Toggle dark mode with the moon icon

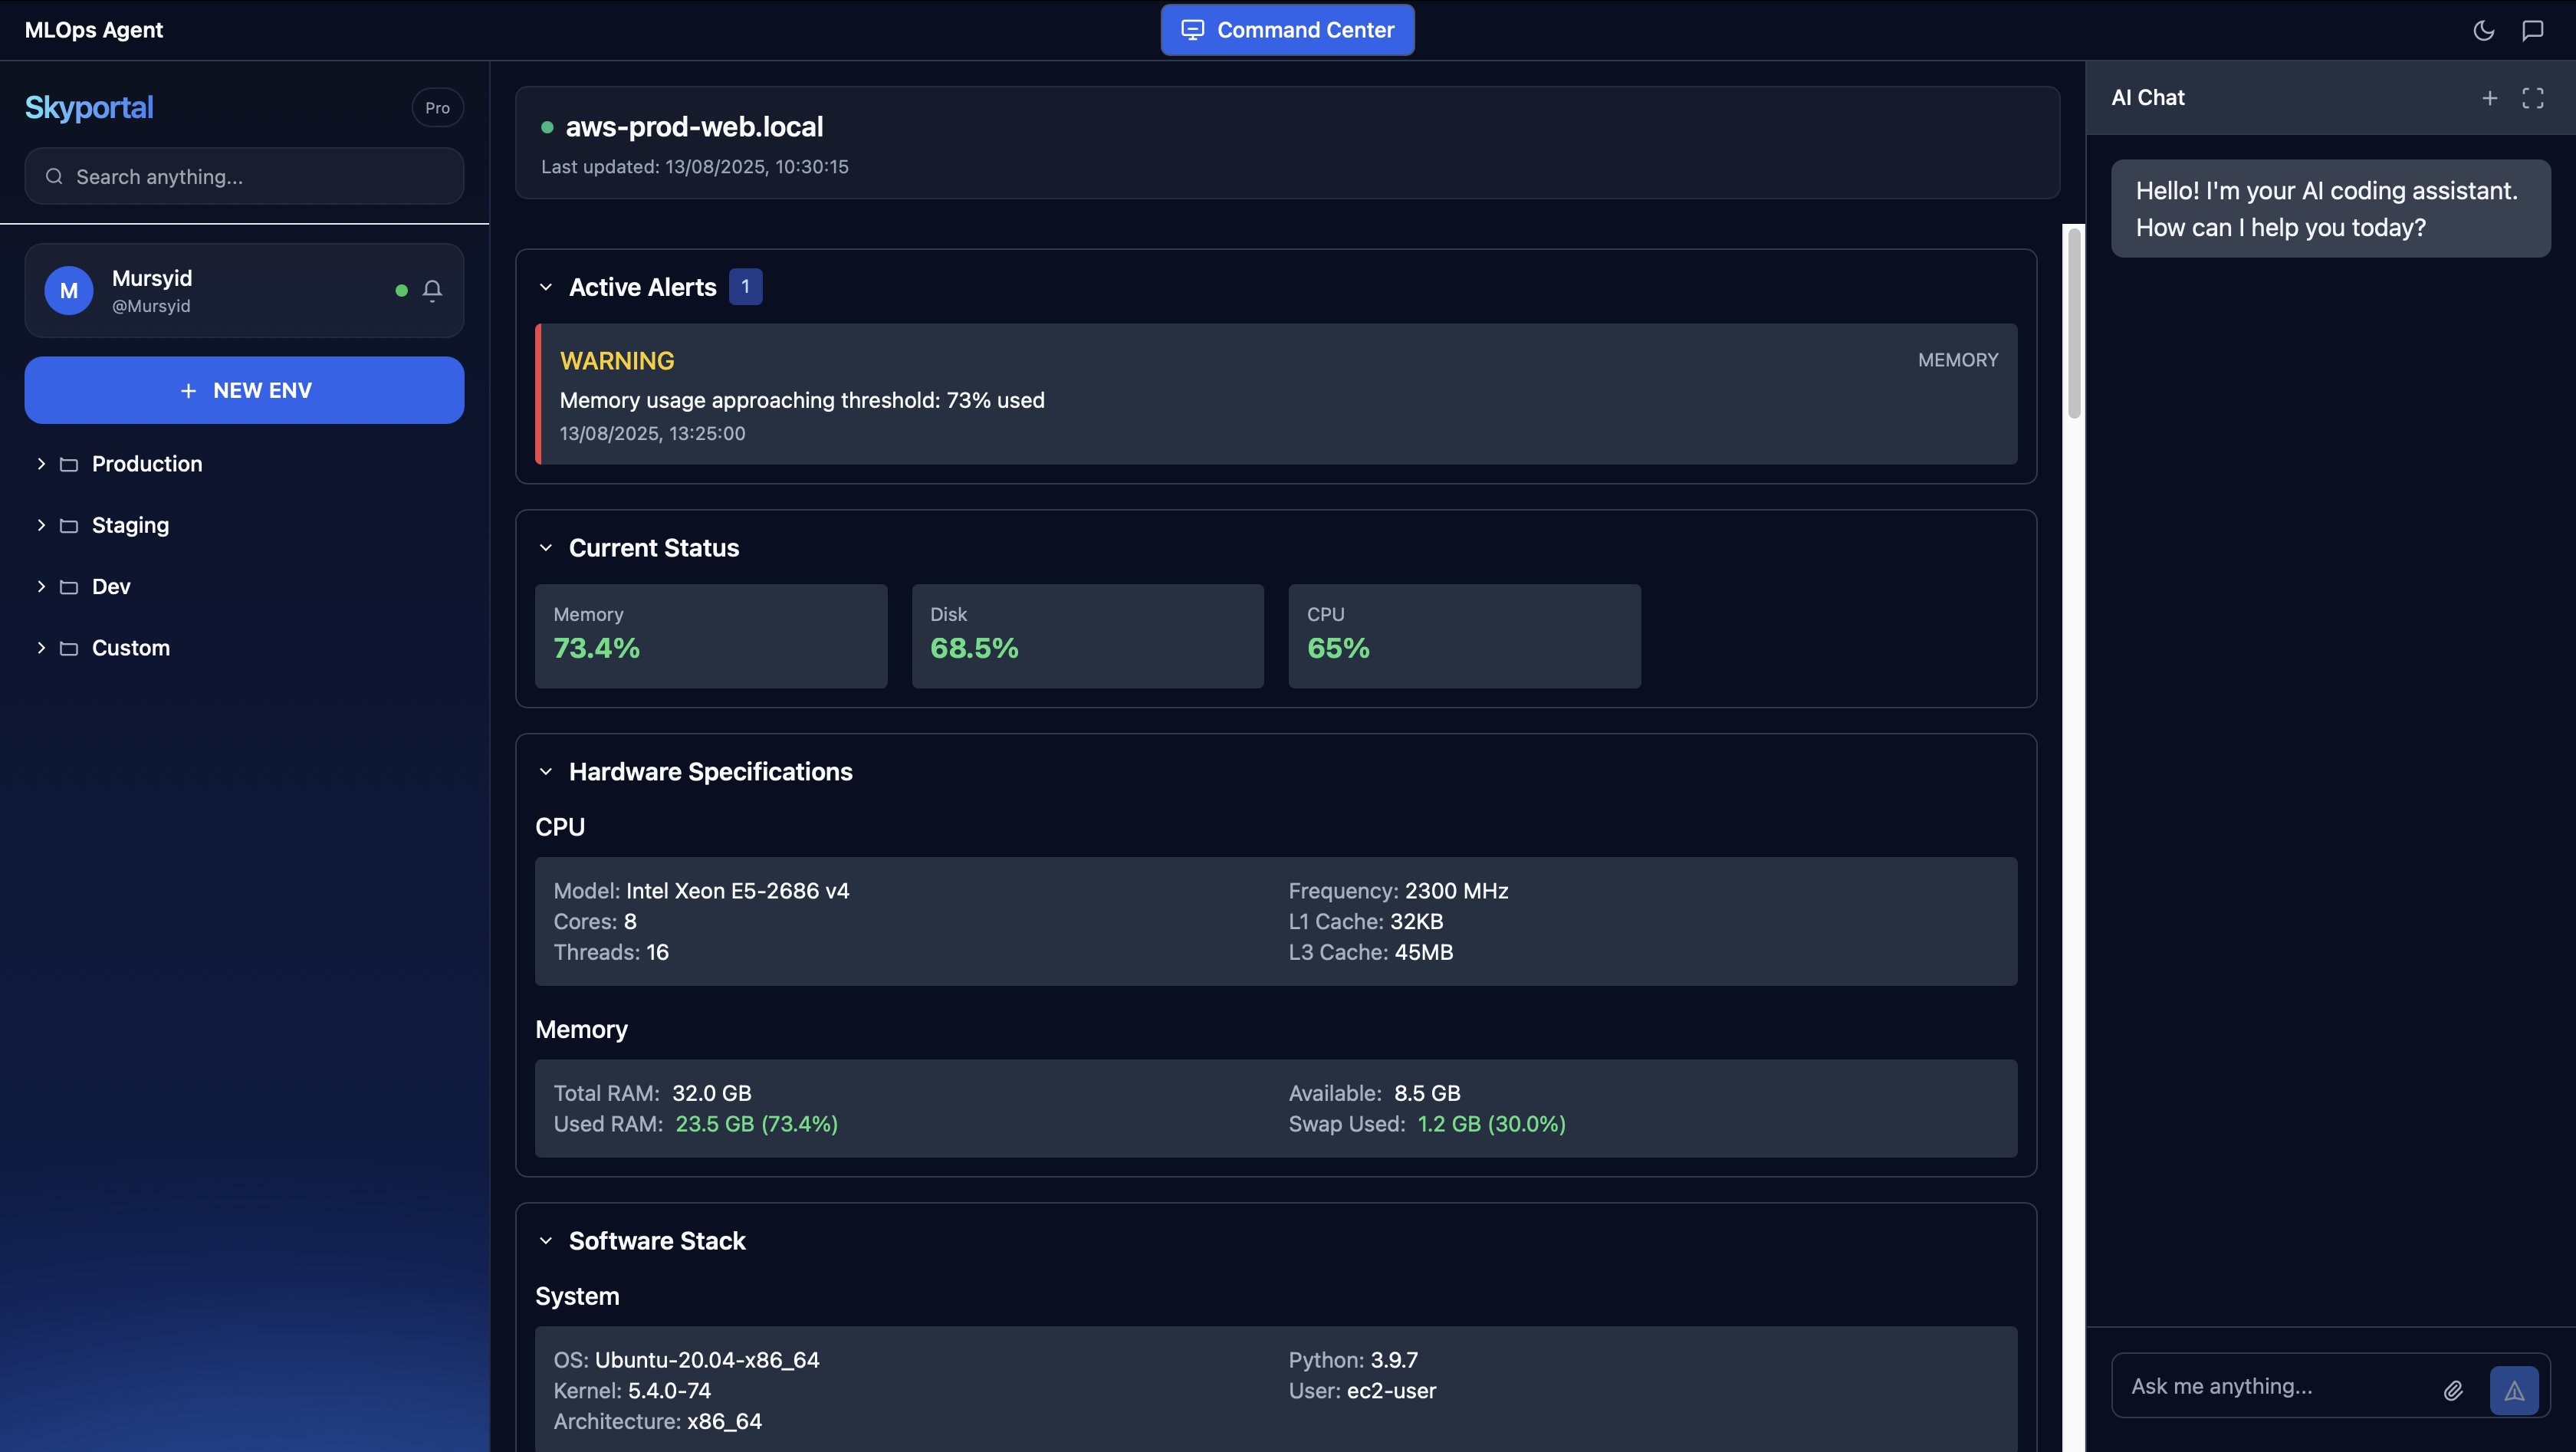[2484, 30]
